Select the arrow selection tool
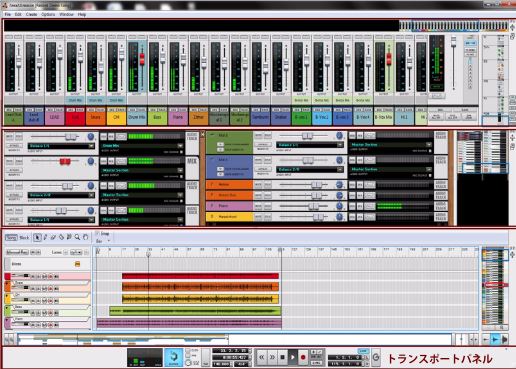Screen dimensions: 516x369 (37, 237)
